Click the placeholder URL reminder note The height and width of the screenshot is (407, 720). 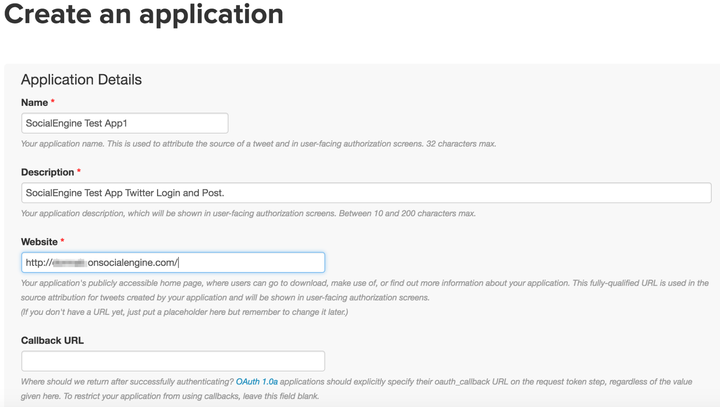click(185, 312)
